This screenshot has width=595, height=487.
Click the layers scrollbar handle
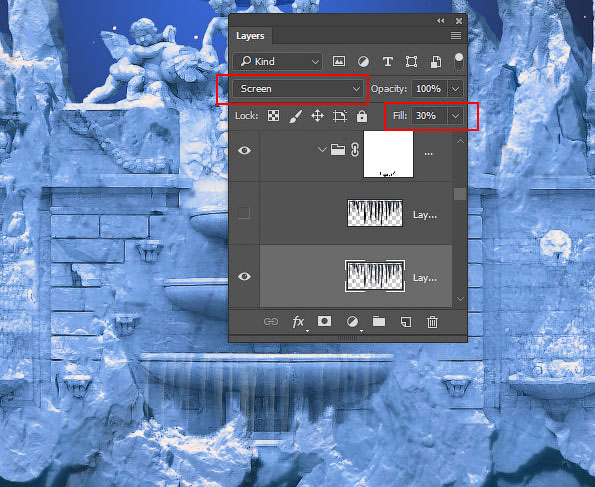460,194
